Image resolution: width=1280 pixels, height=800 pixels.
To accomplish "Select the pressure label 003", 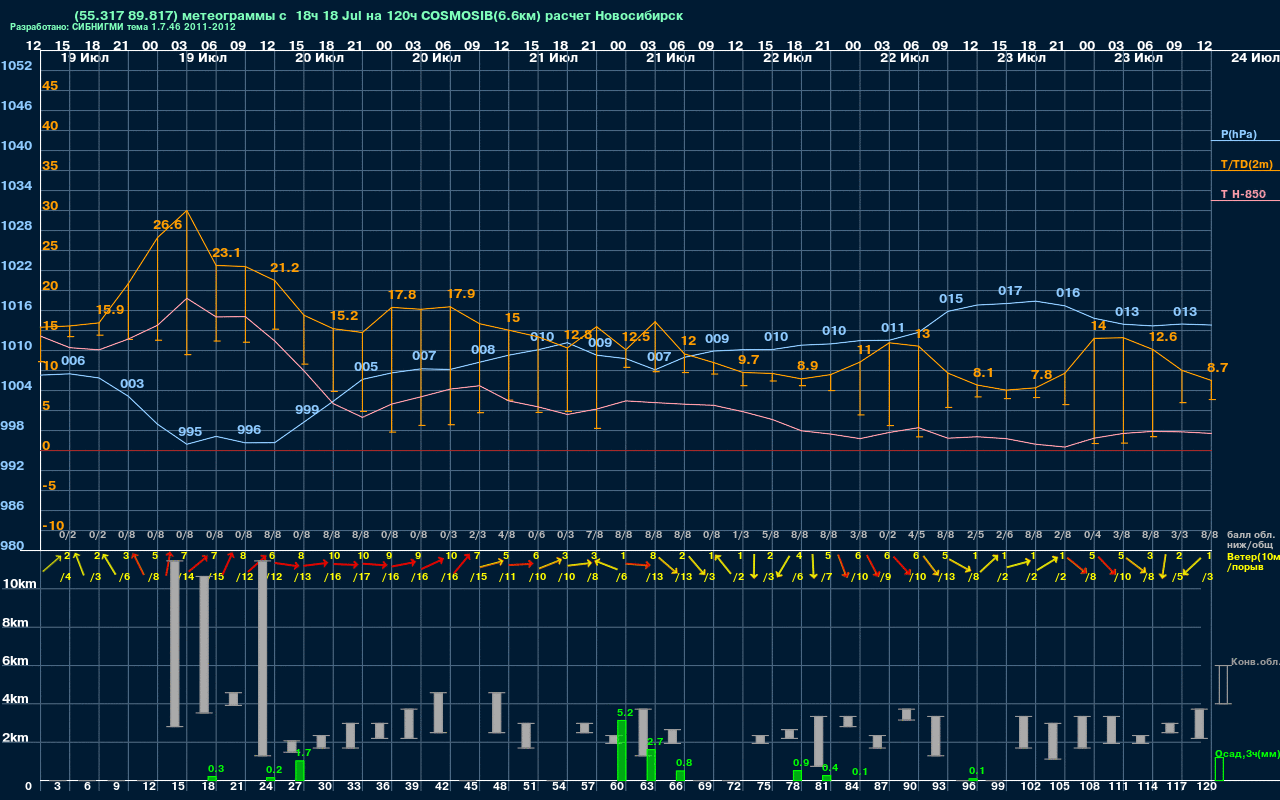I will tap(132, 384).
